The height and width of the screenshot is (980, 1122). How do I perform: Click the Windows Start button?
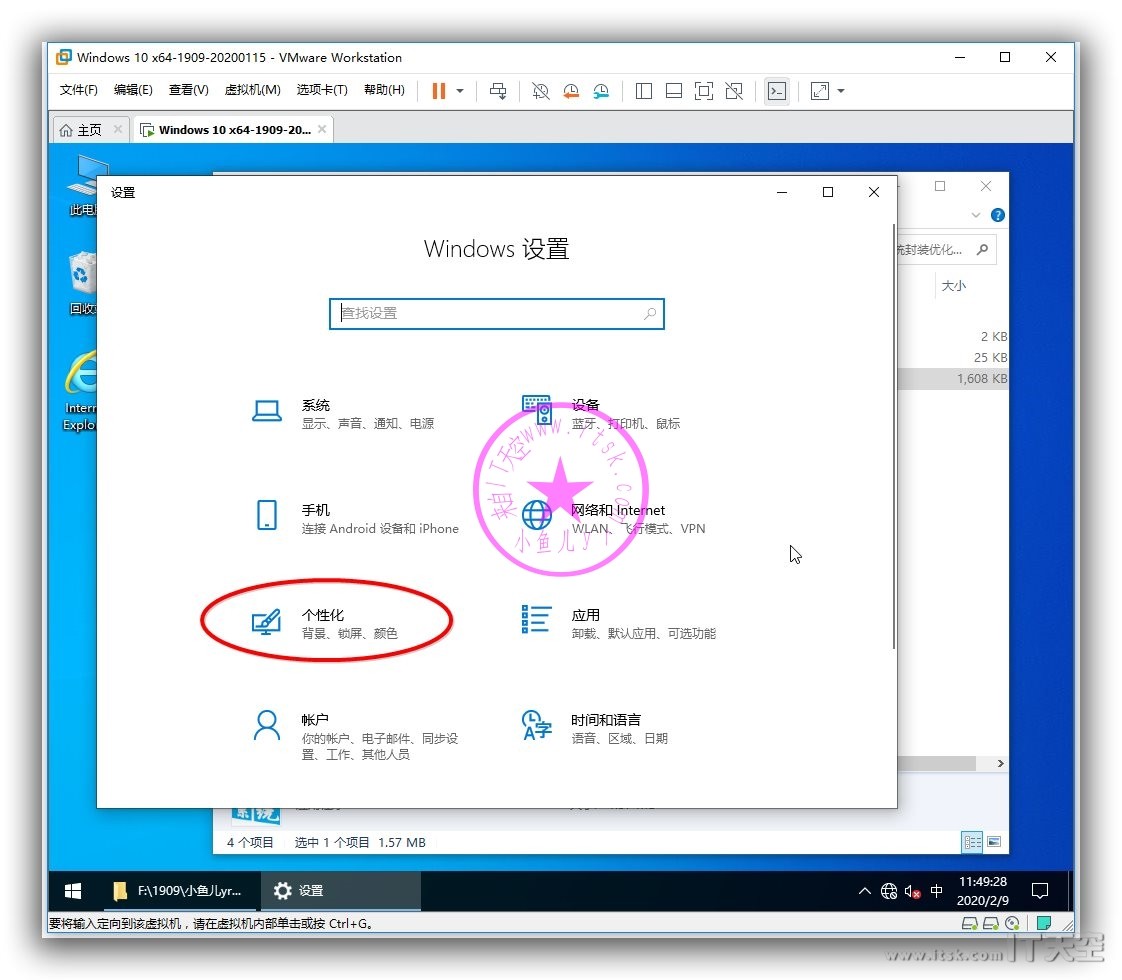click(x=73, y=891)
